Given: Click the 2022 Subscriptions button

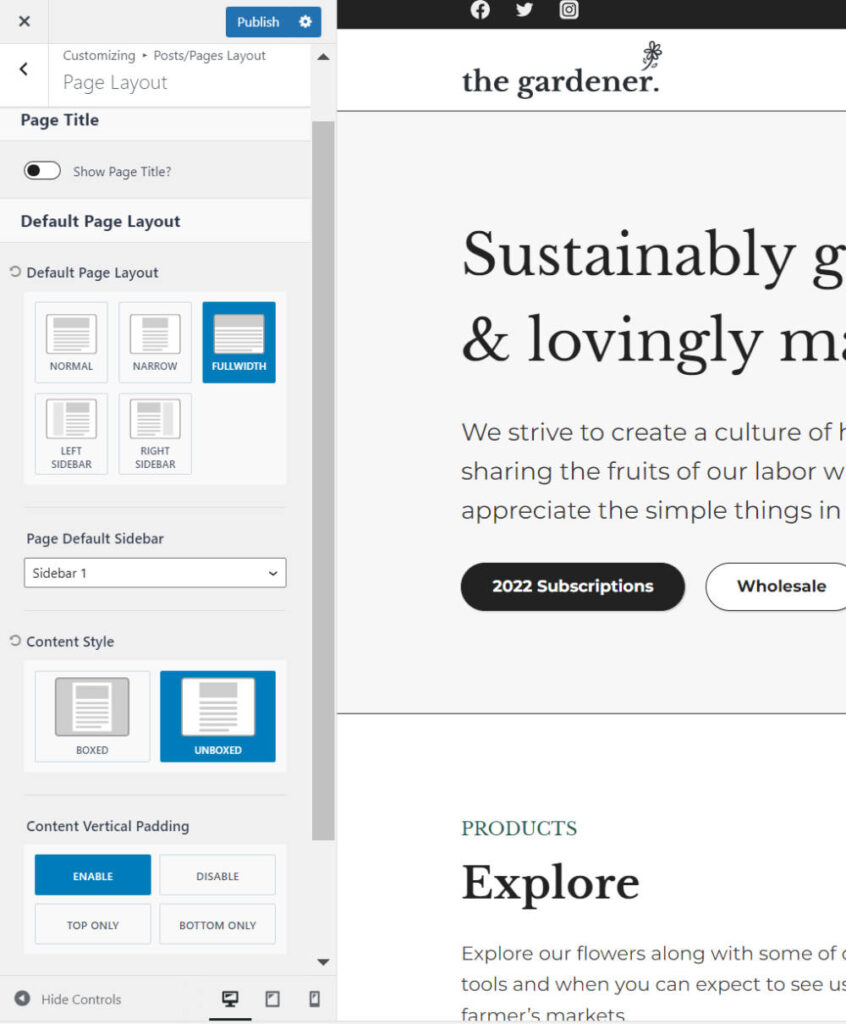Looking at the screenshot, I should [x=572, y=587].
